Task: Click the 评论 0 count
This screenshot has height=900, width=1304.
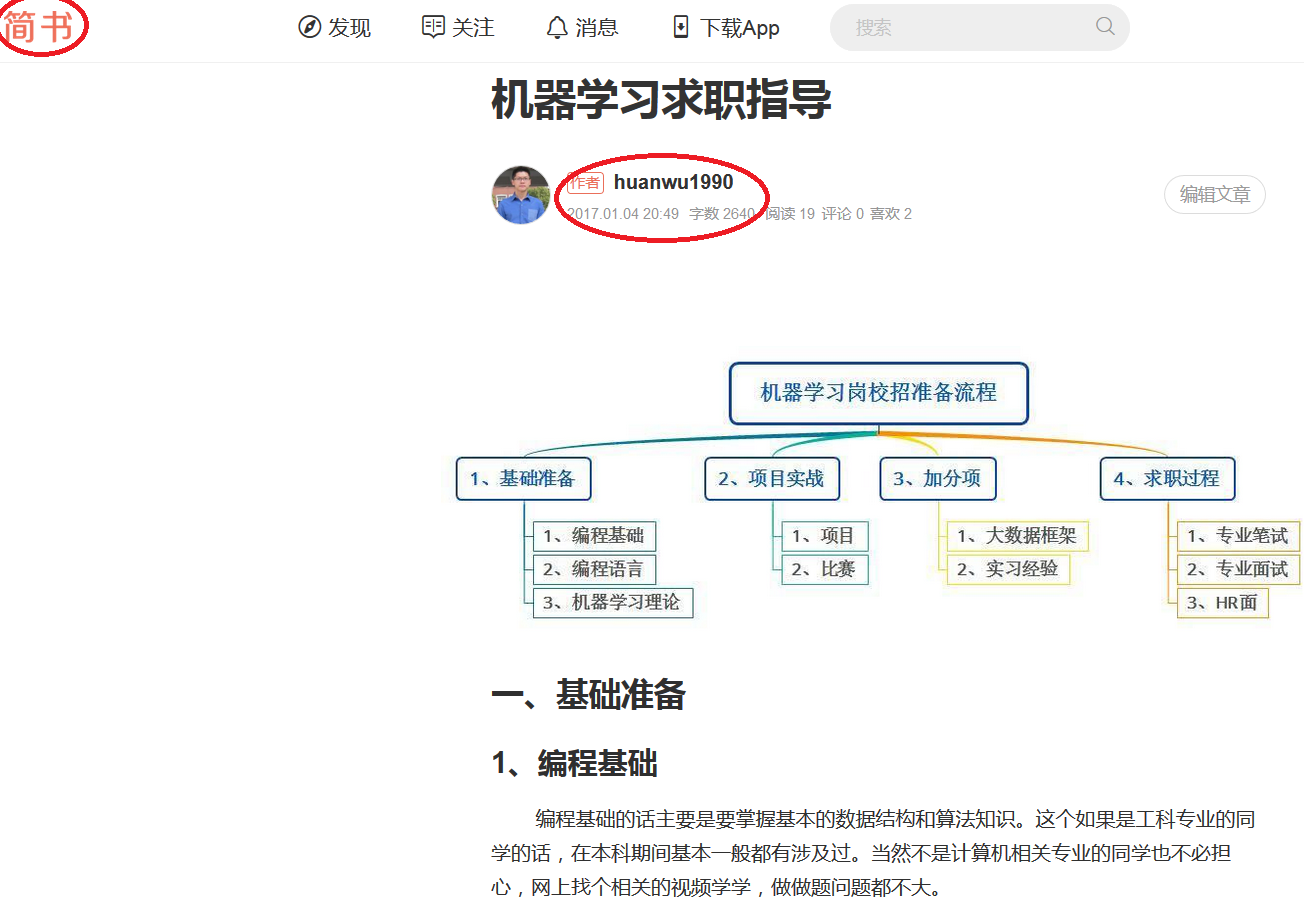Action: tap(843, 214)
